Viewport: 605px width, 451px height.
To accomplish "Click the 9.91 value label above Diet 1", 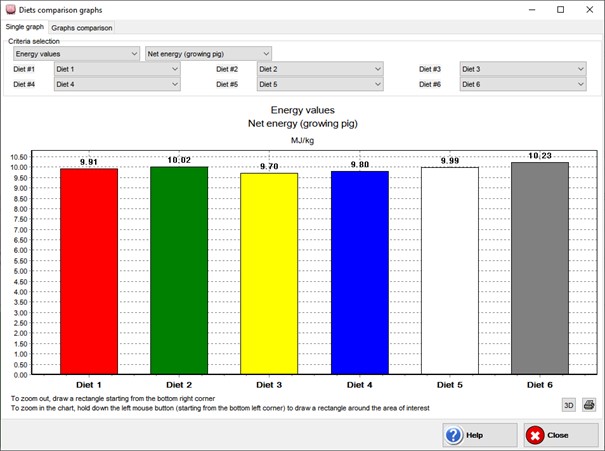I will click(x=89, y=162).
